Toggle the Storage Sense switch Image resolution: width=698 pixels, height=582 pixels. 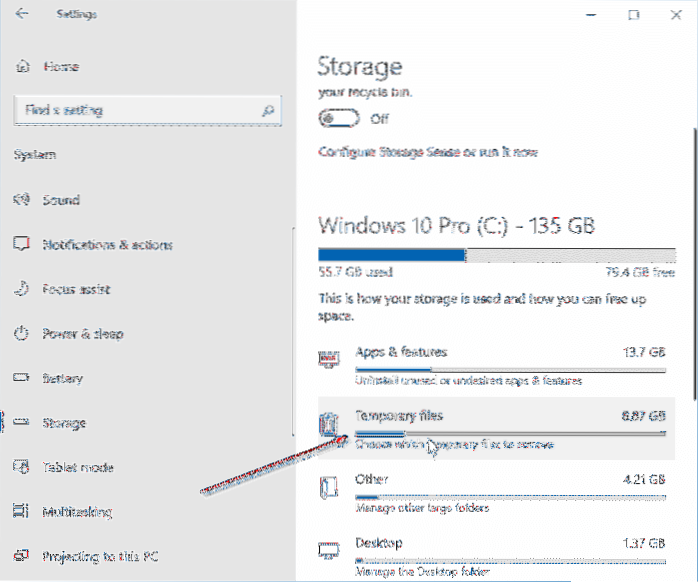click(x=339, y=118)
